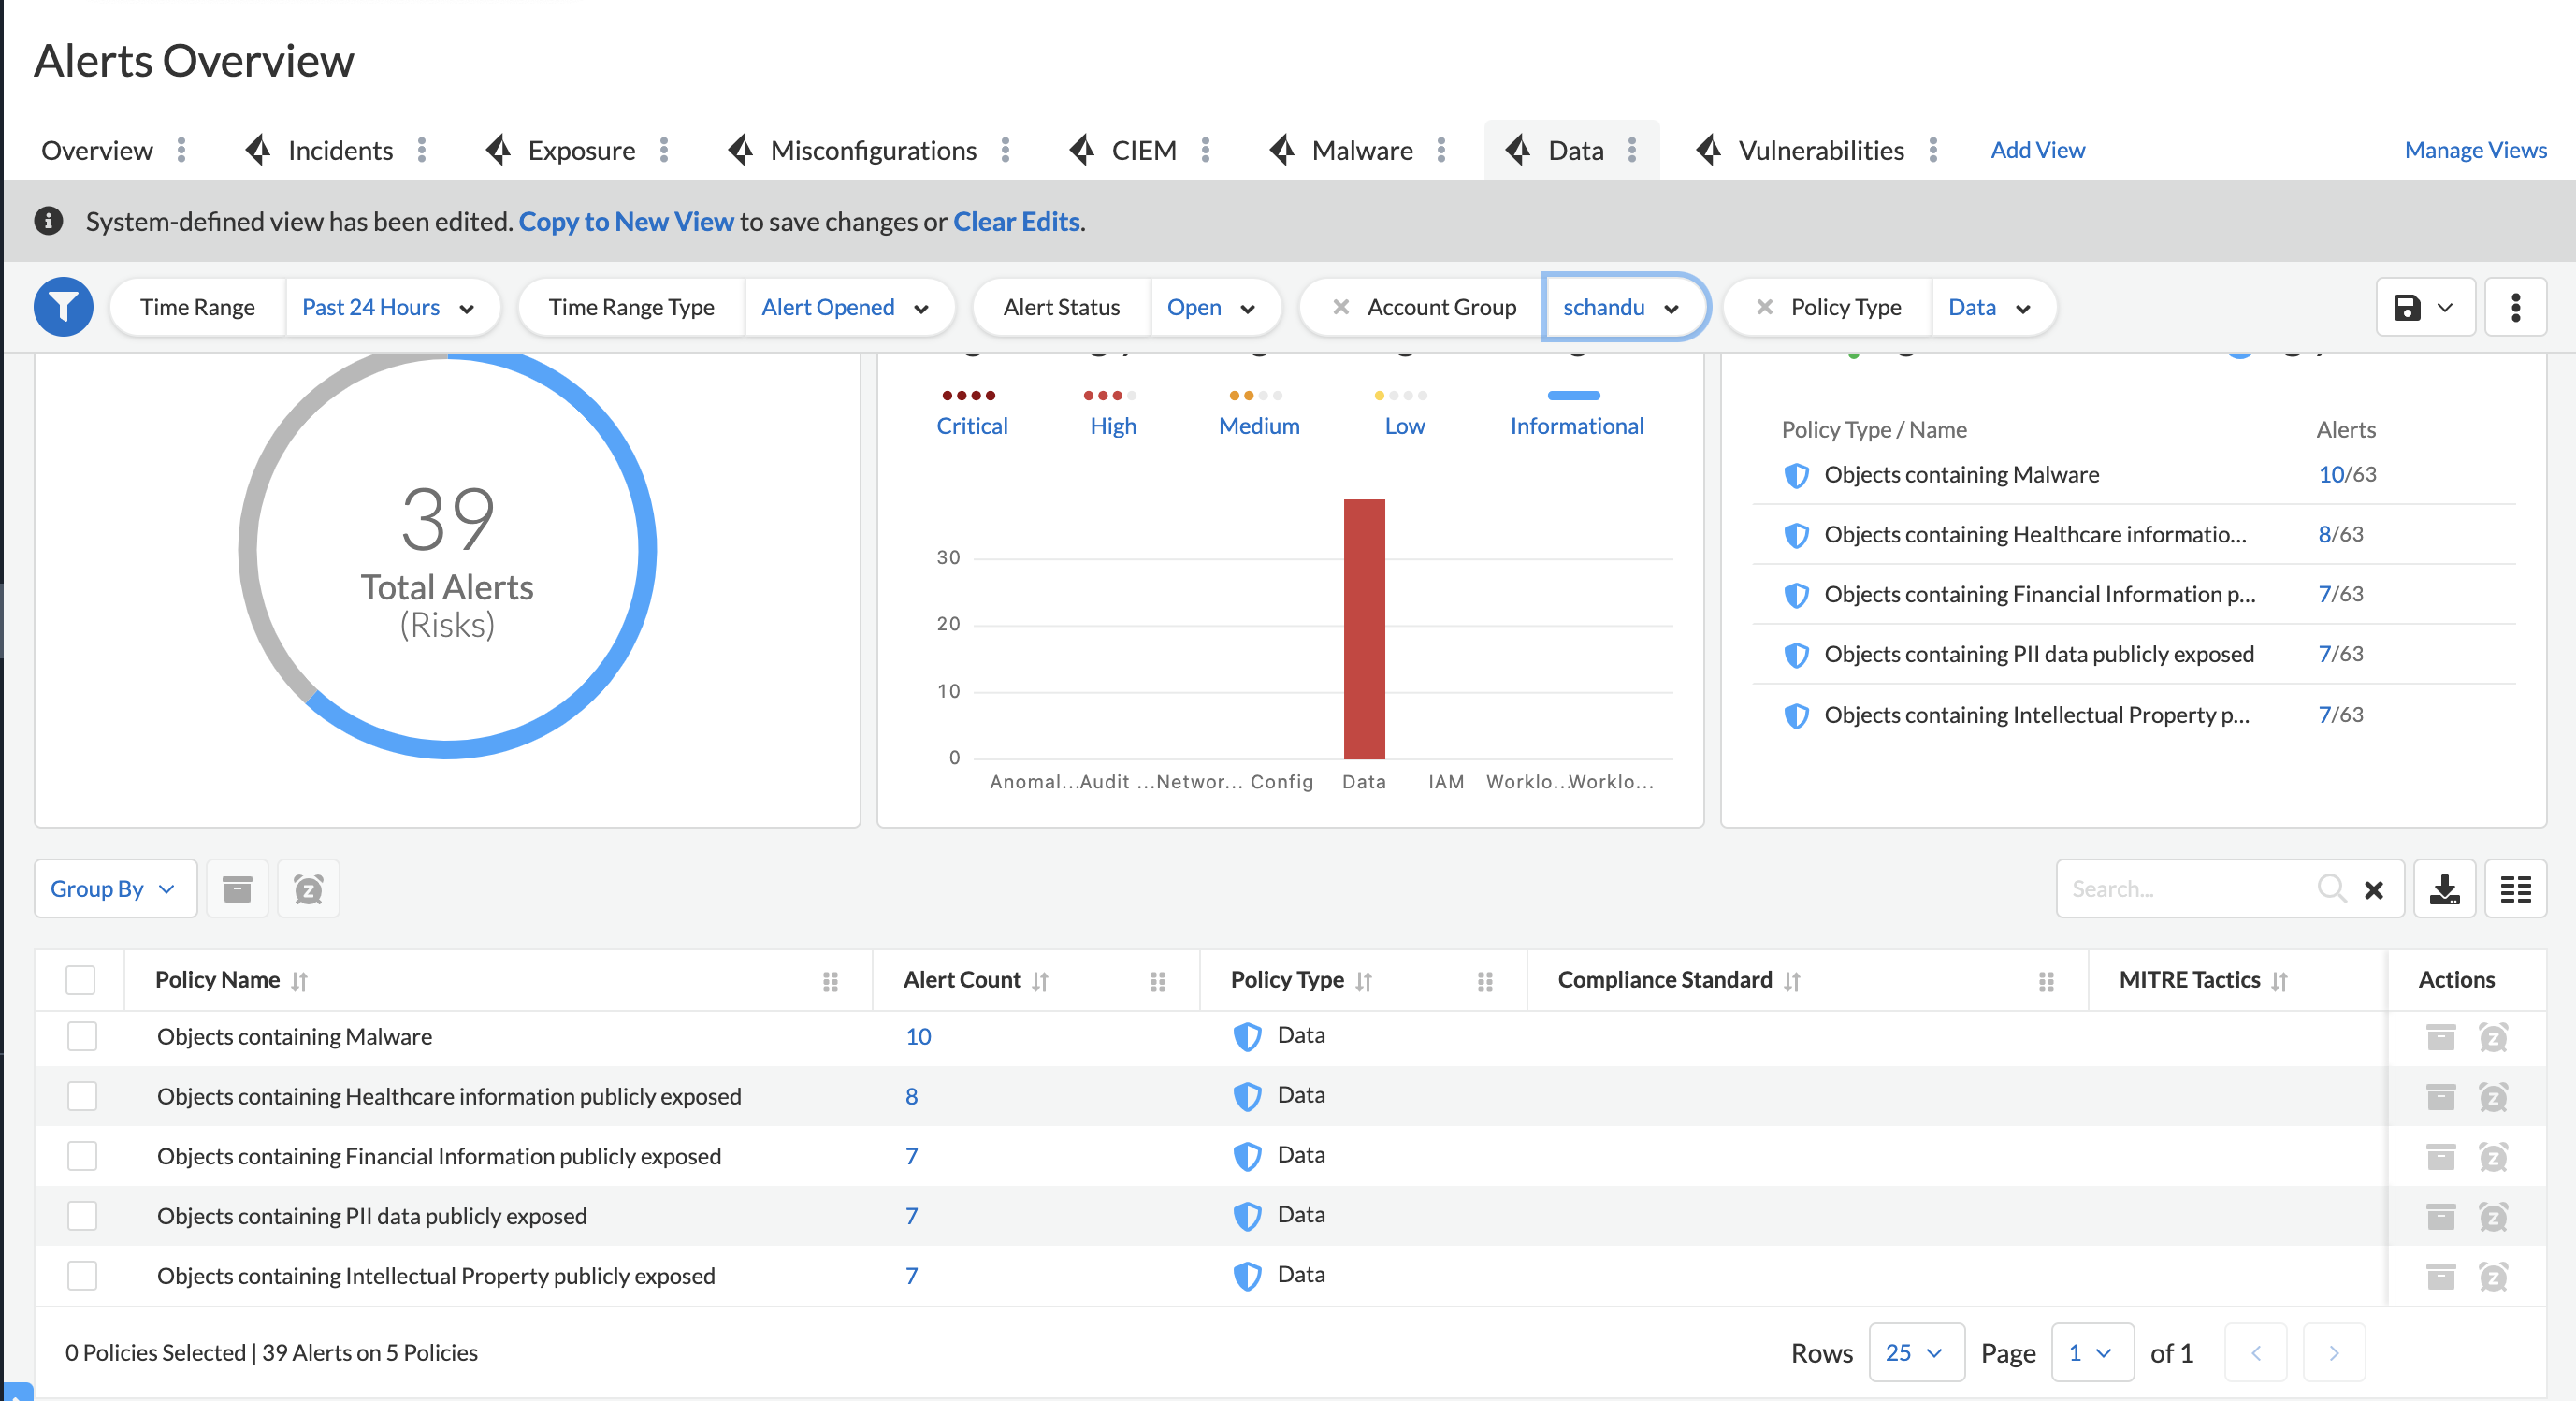Click the download icon in the toolbar
This screenshot has width=2576, height=1401.
click(x=2447, y=890)
